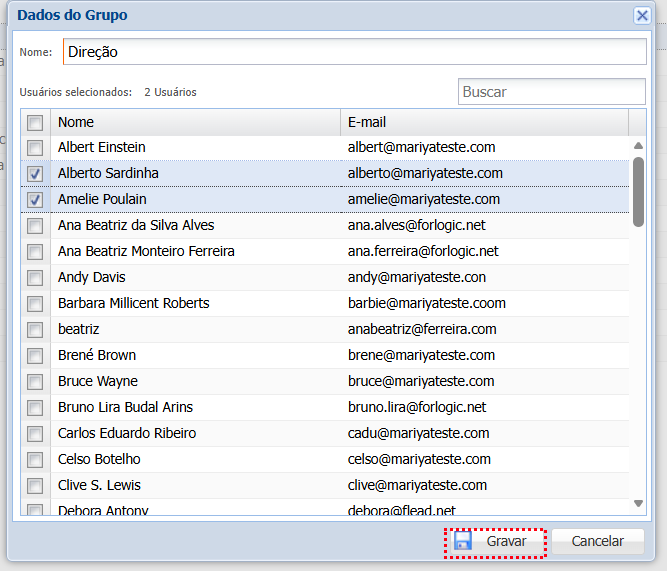Check the Albert Einstein checkbox
The image size is (667, 571).
35,148
